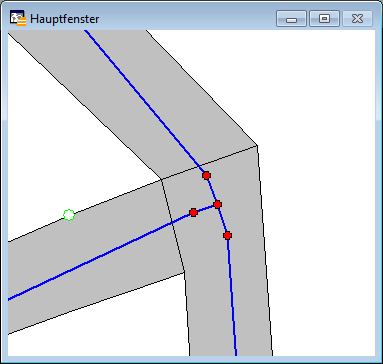
Task: Click the green circle marker on road edge
Action: pyautogui.click(x=69, y=215)
